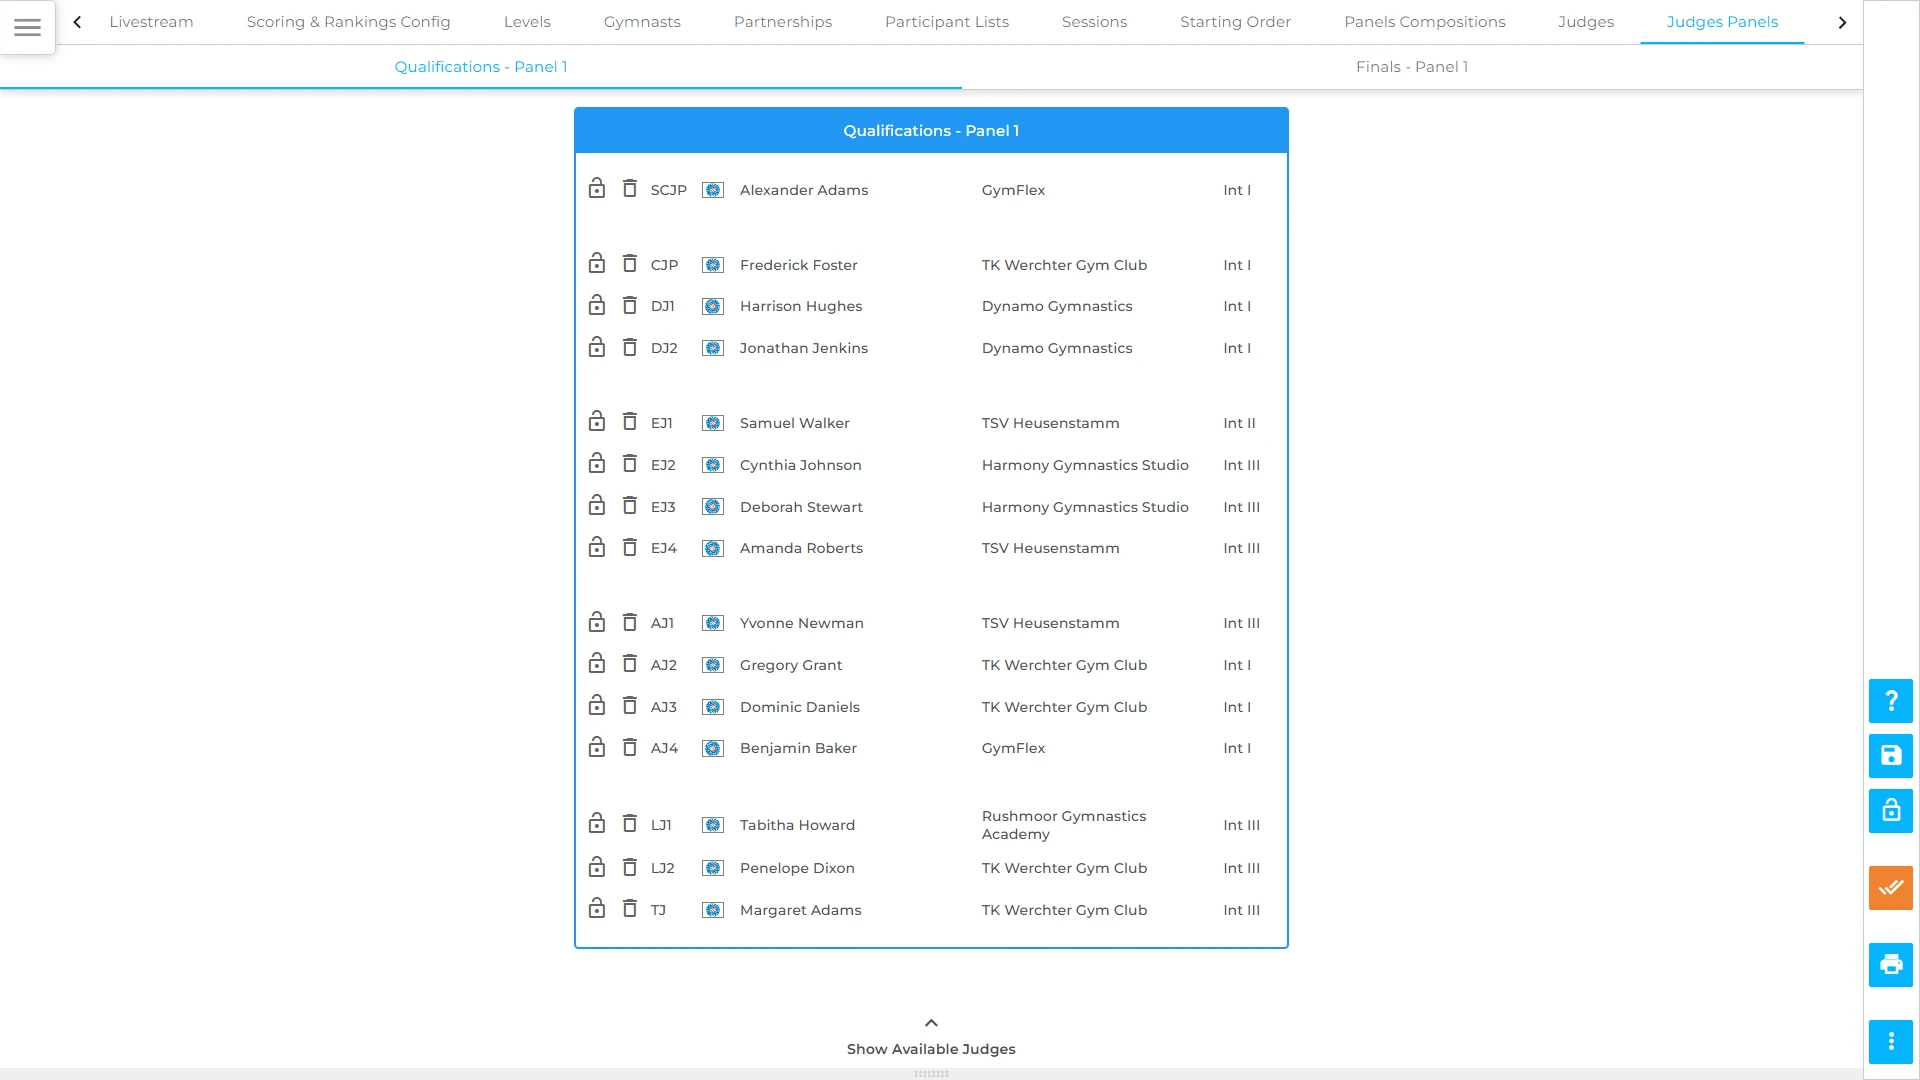Screen dimensions: 1920x1080
Task: Open the Scoring & Rankings Config tab
Action: tap(348, 22)
